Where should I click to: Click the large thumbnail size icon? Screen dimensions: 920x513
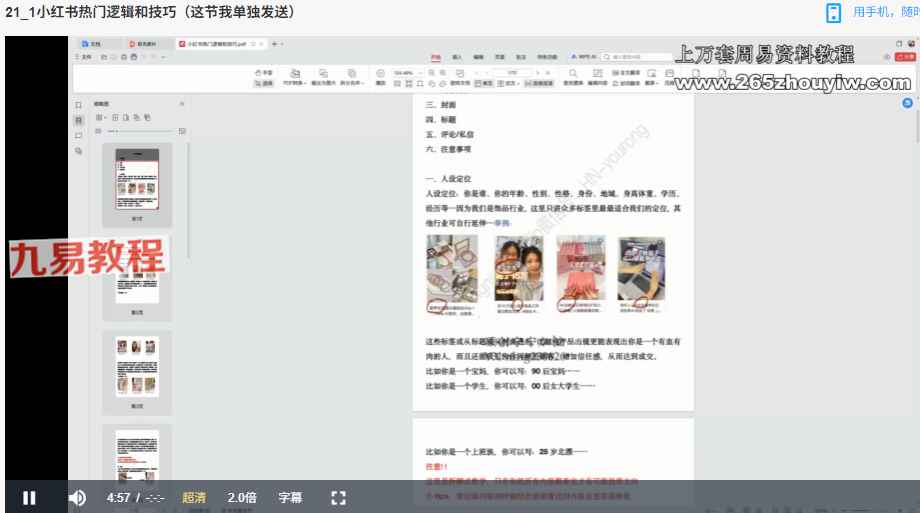182,131
